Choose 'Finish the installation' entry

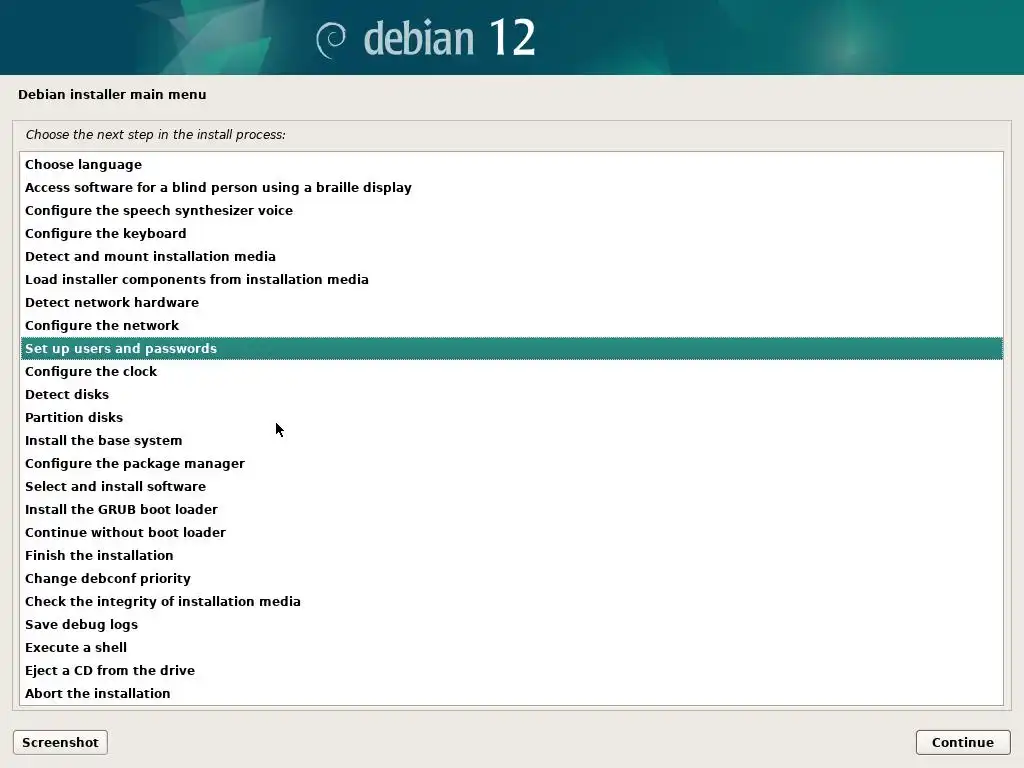click(x=511, y=555)
